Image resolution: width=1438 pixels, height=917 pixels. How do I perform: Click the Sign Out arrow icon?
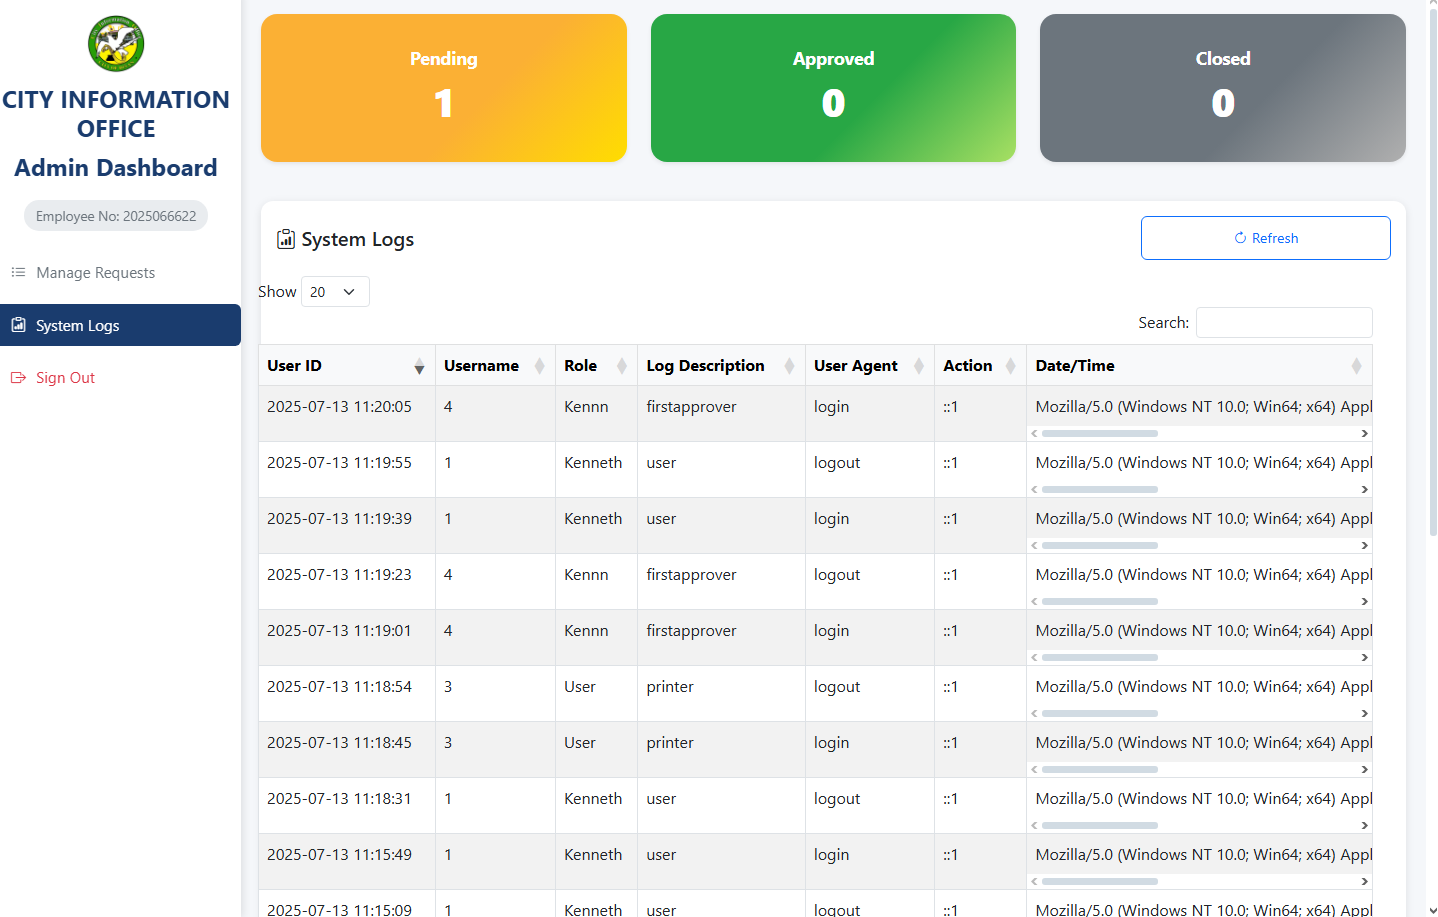click(x=18, y=377)
